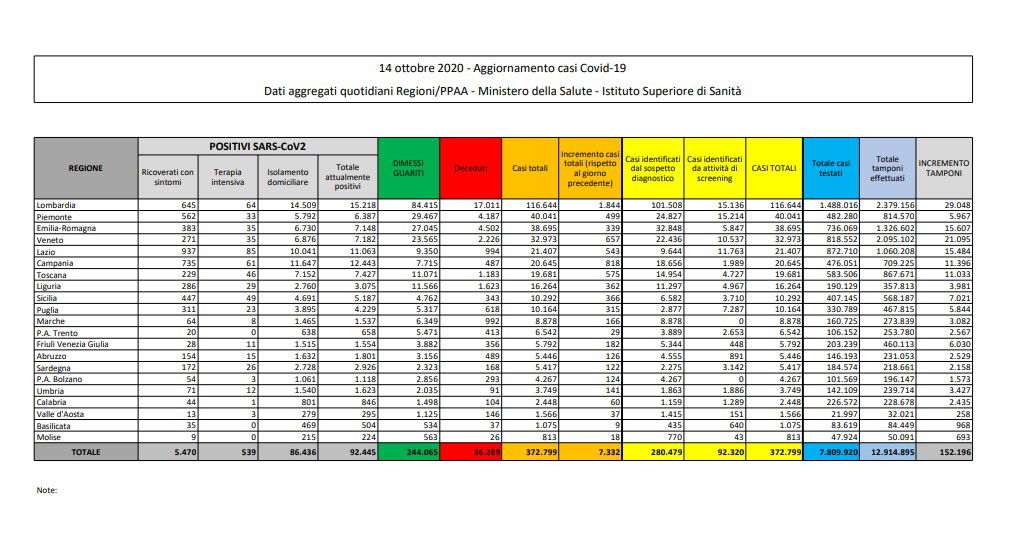The width and height of the screenshot is (1025, 539).
Task: Select the 'Isolamento domiciliare' column header
Action: point(288,177)
